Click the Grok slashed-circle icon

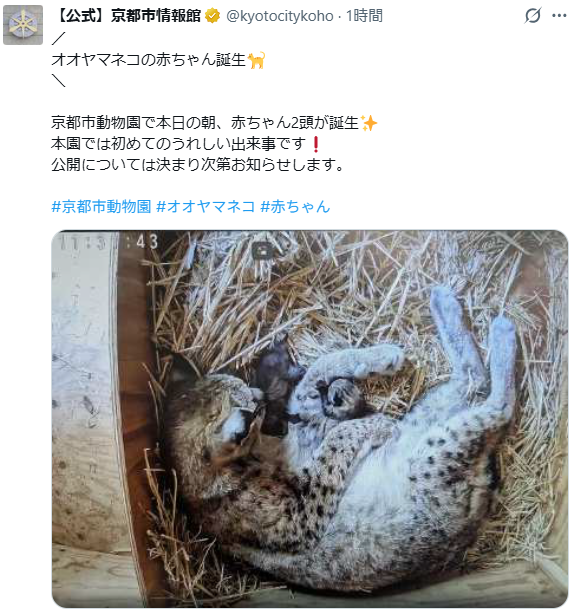[x=532, y=15]
